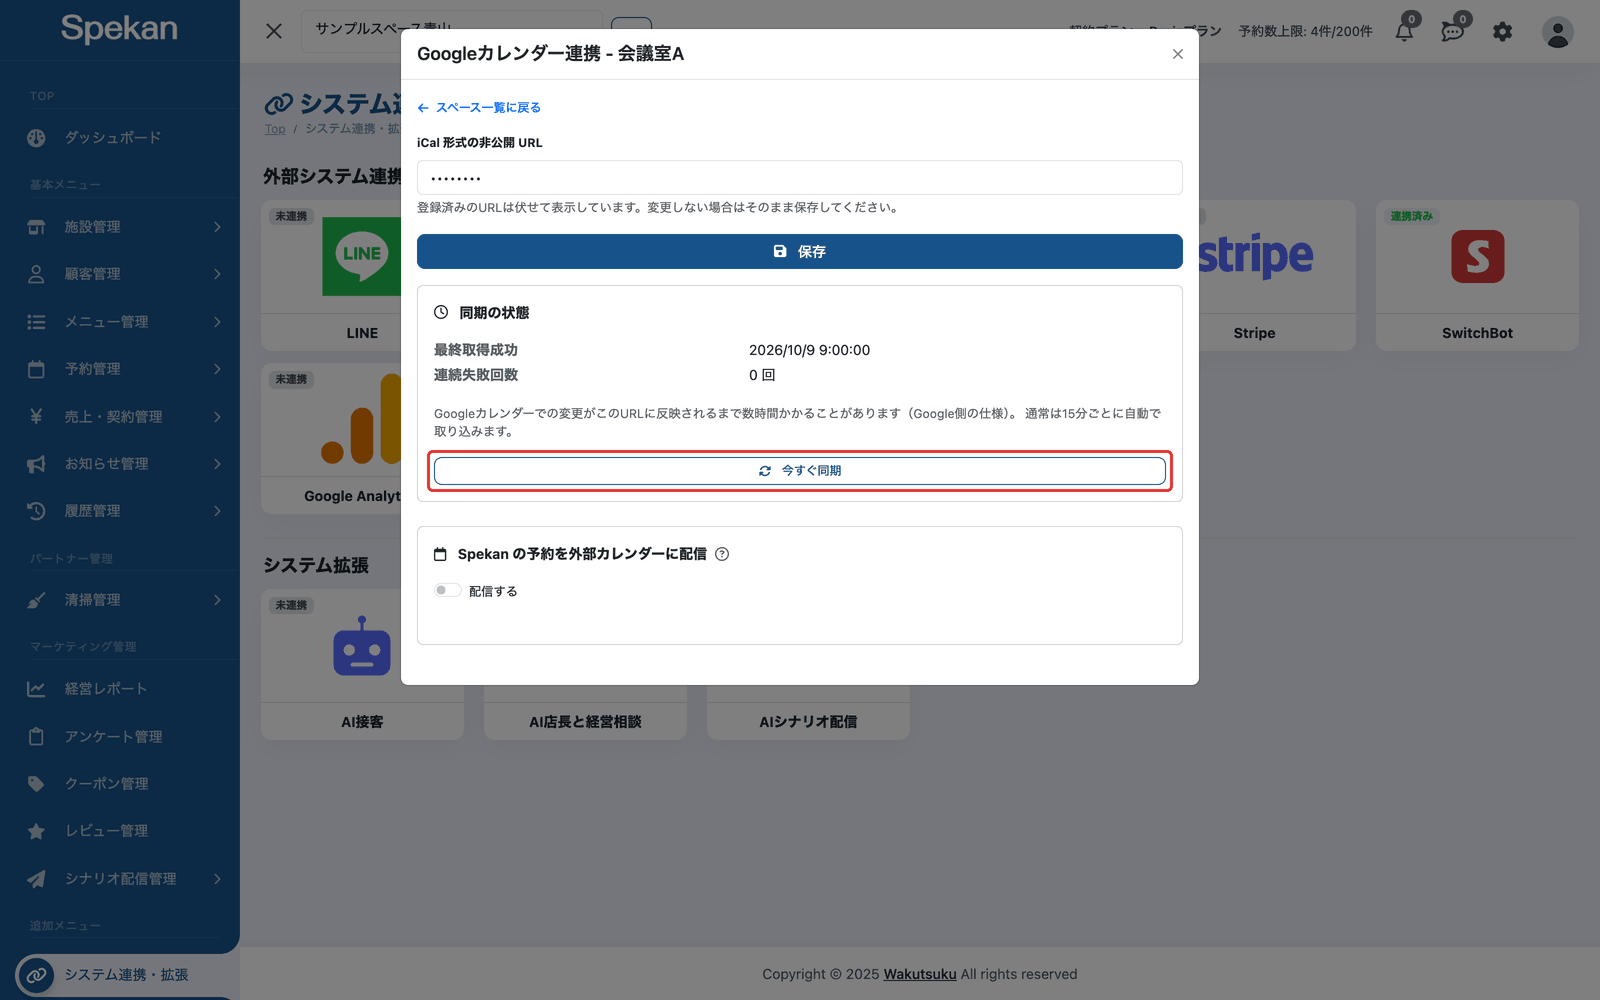Click the Spekan logo
The width and height of the screenshot is (1600, 1000).
(x=119, y=29)
